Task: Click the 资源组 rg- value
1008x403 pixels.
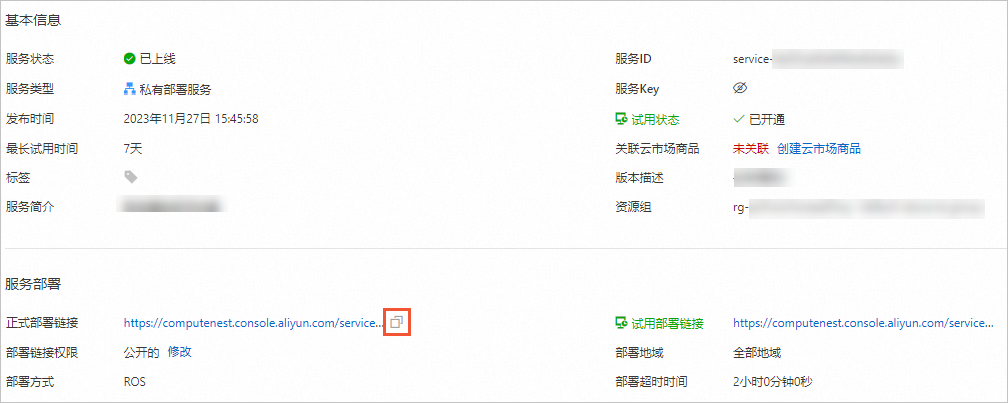Action: coord(858,208)
